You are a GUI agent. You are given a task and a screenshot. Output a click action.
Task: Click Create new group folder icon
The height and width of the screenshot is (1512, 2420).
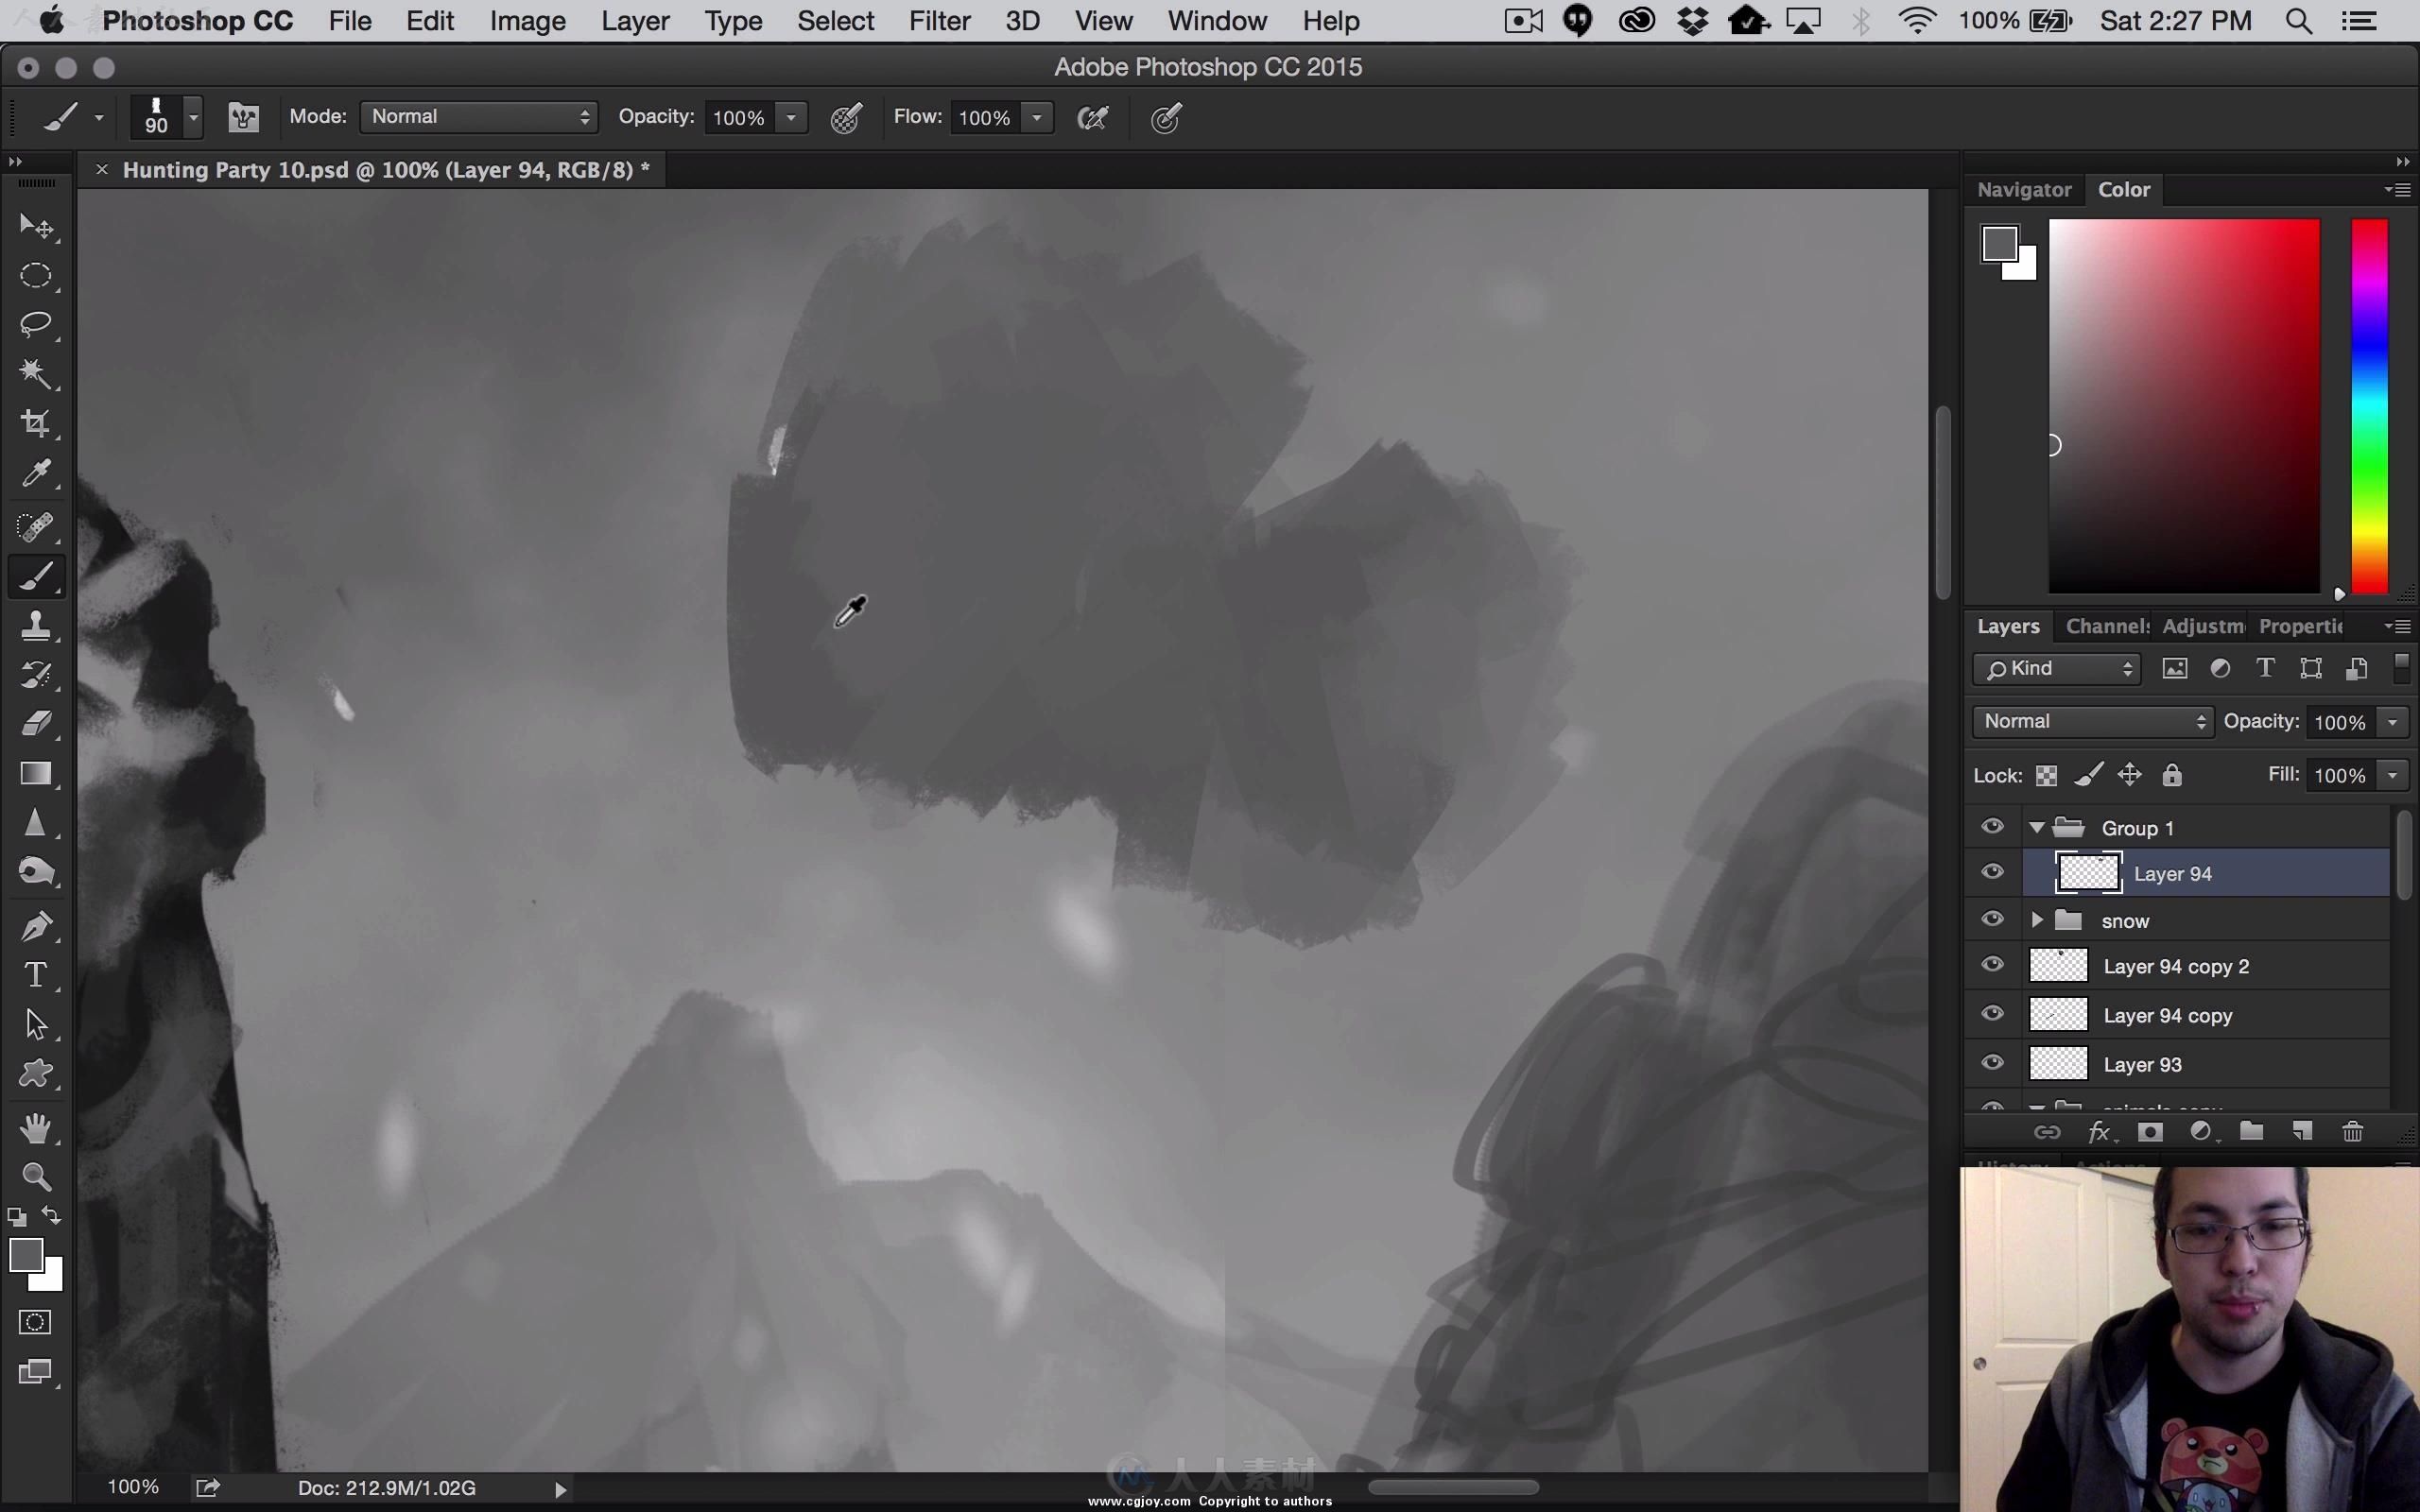tap(2251, 1132)
